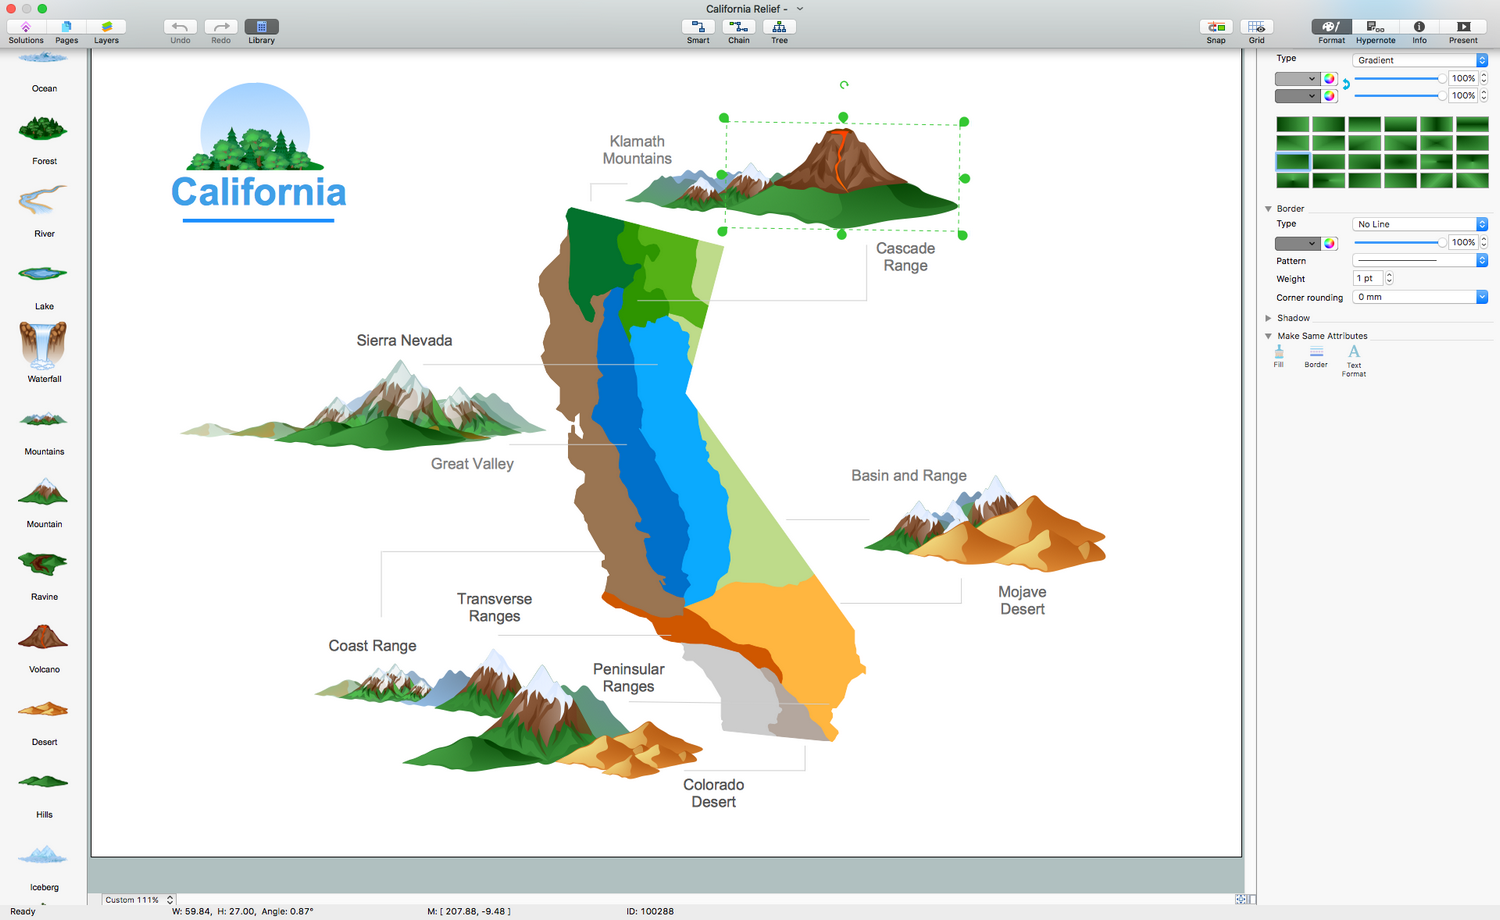
Task: Click the Undo toolbar button
Action: click(x=180, y=32)
